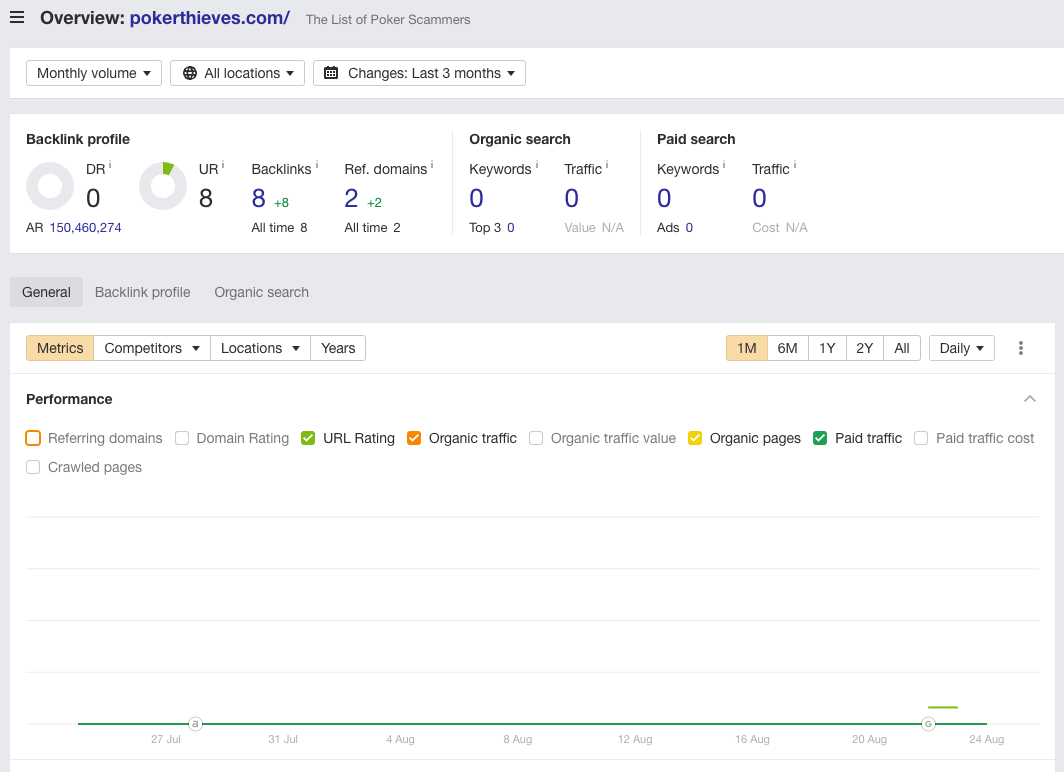The height and width of the screenshot is (772, 1064).
Task: Open the Daily interval dropdown
Action: (x=962, y=348)
